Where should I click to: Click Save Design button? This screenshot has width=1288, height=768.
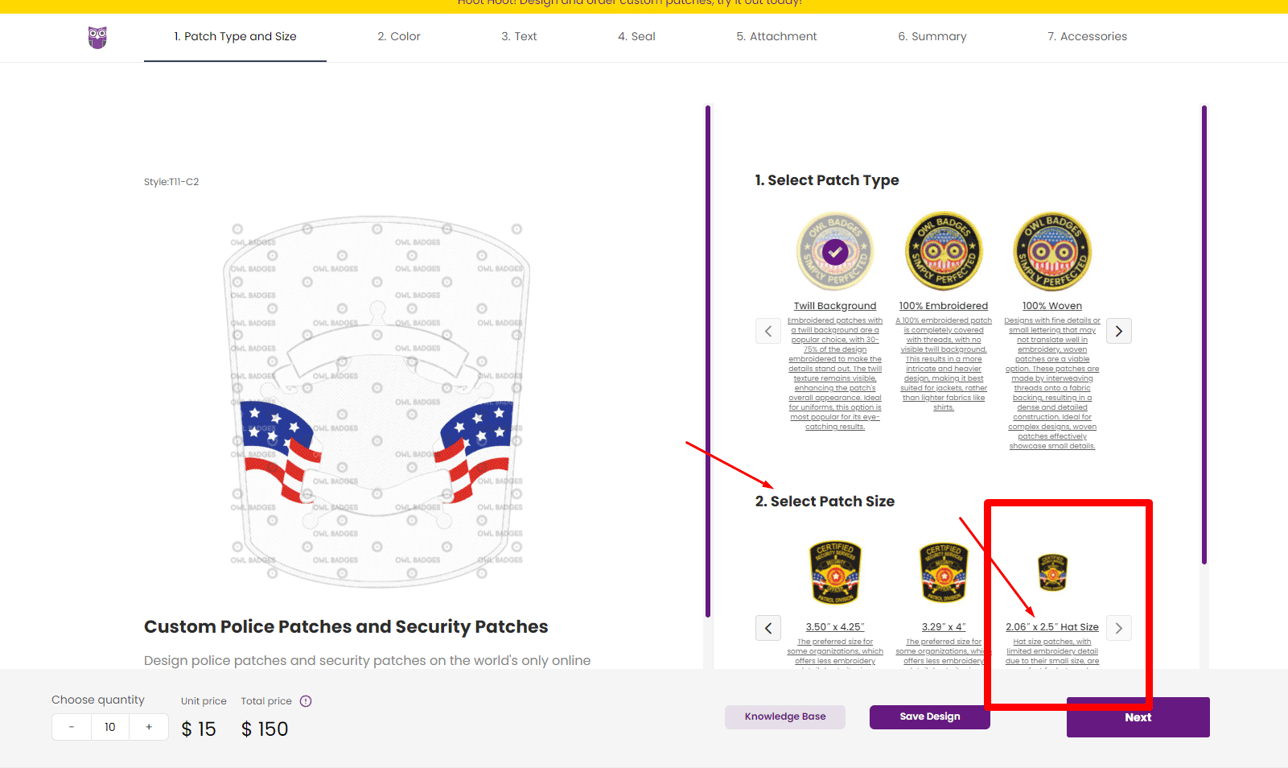[x=929, y=716]
